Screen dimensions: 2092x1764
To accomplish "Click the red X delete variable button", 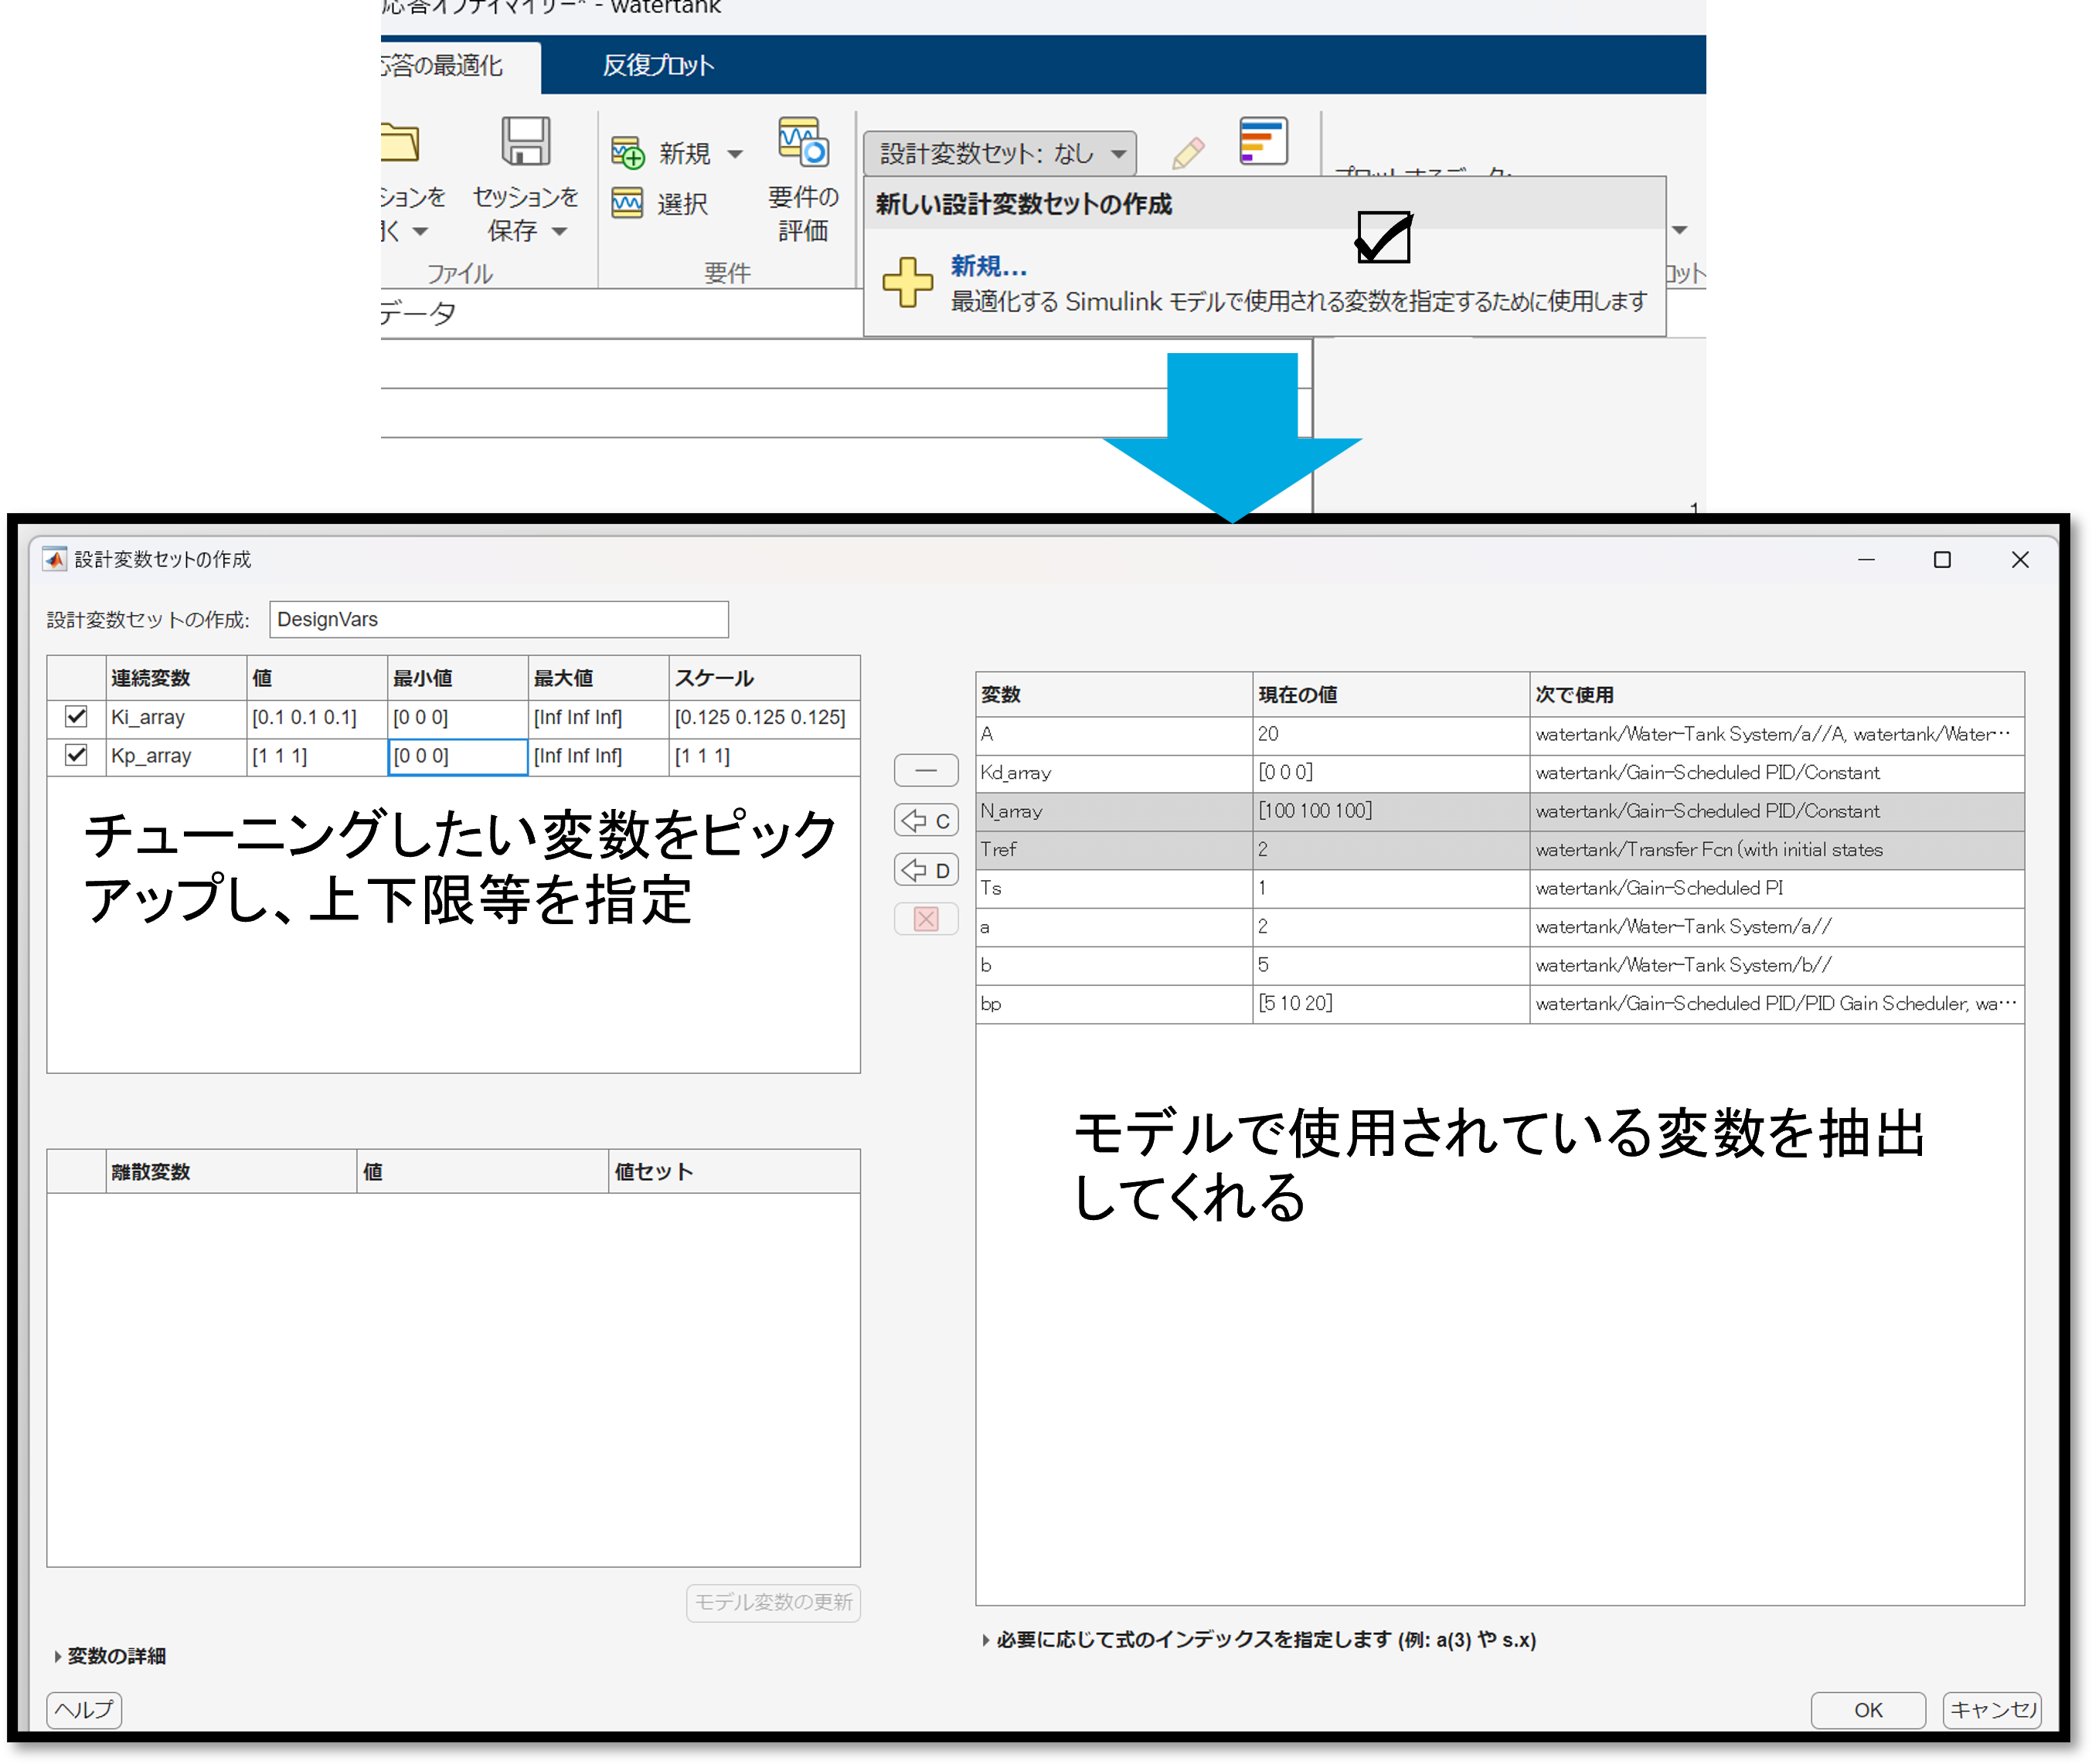I will pyautogui.click(x=926, y=919).
